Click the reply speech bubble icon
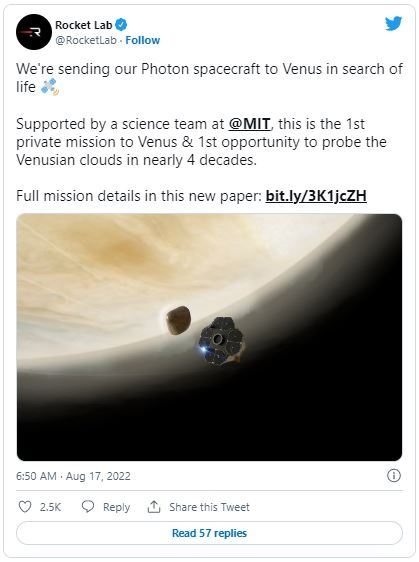Screen dimensions: 419x562 (x=88, y=506)
